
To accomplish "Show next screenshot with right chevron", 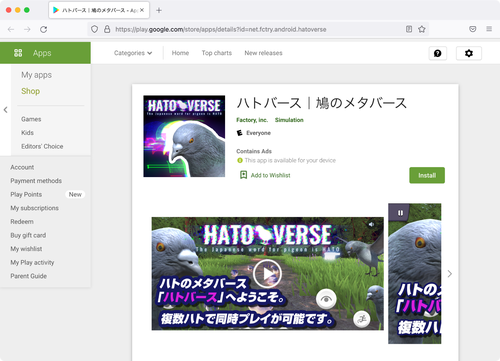I will (x=450, y=274).
